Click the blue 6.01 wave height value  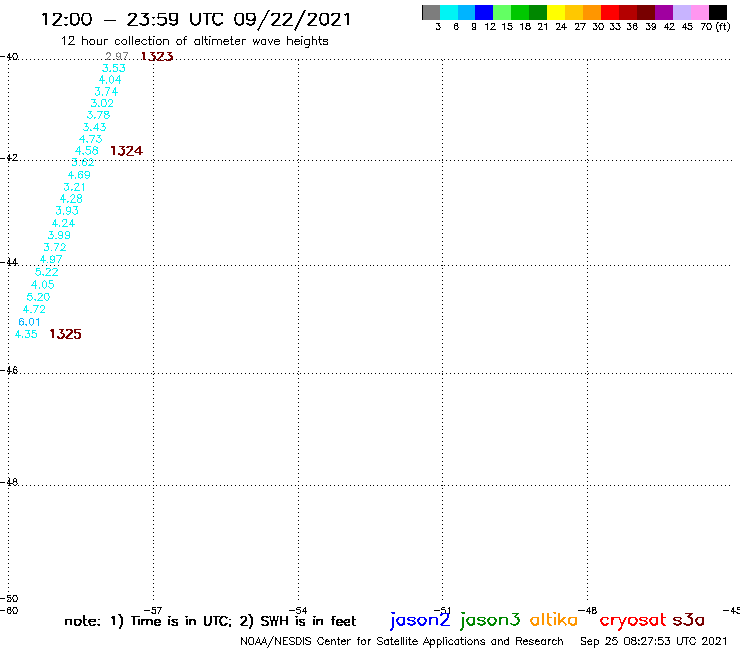point(29,322)
